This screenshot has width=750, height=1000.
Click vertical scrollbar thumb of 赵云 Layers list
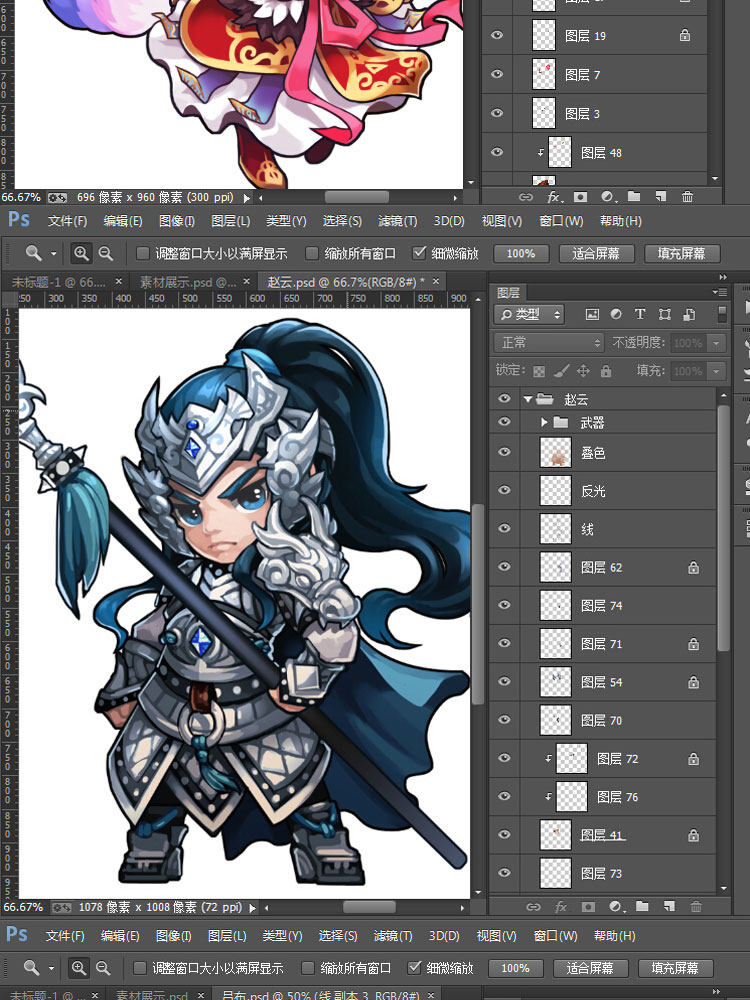(723, 528)
